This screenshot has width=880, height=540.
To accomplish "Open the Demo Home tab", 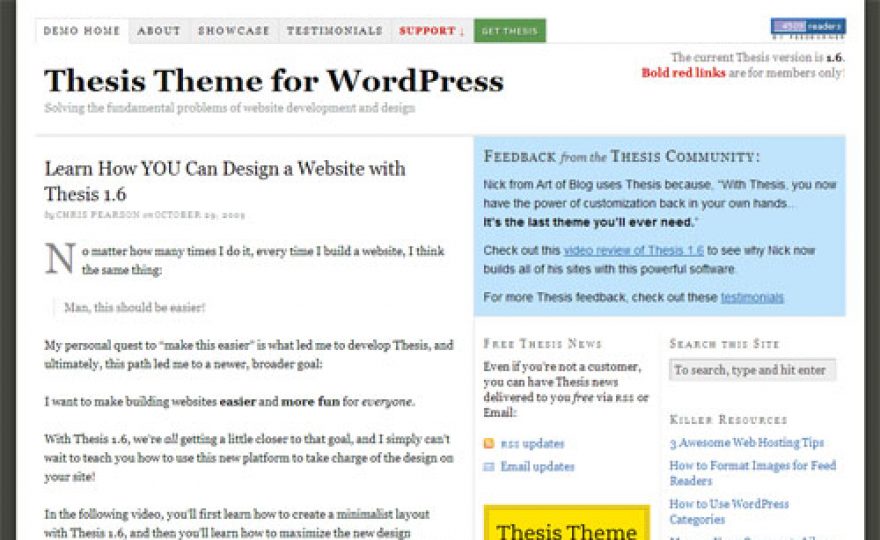I will point(82,31).
